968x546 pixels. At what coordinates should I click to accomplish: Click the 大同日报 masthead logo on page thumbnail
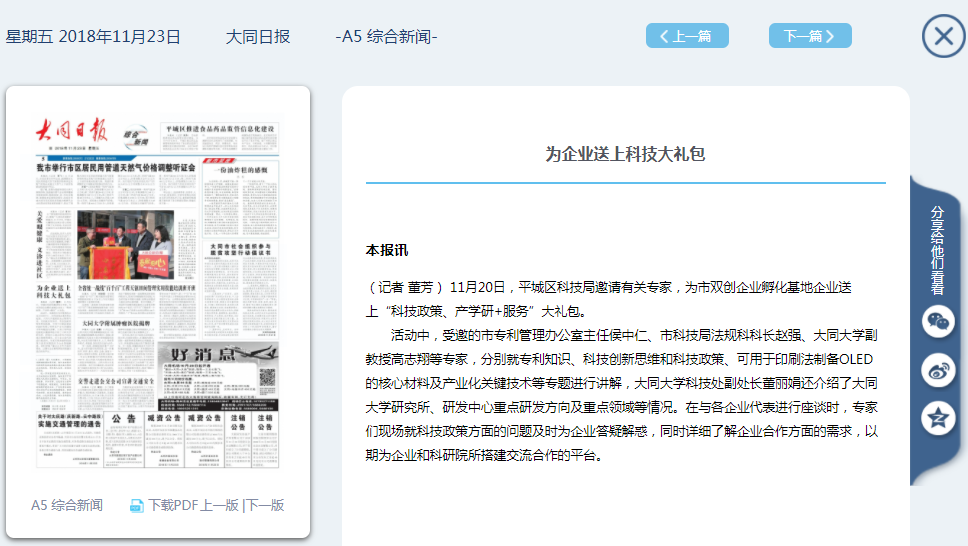(73, 131)
